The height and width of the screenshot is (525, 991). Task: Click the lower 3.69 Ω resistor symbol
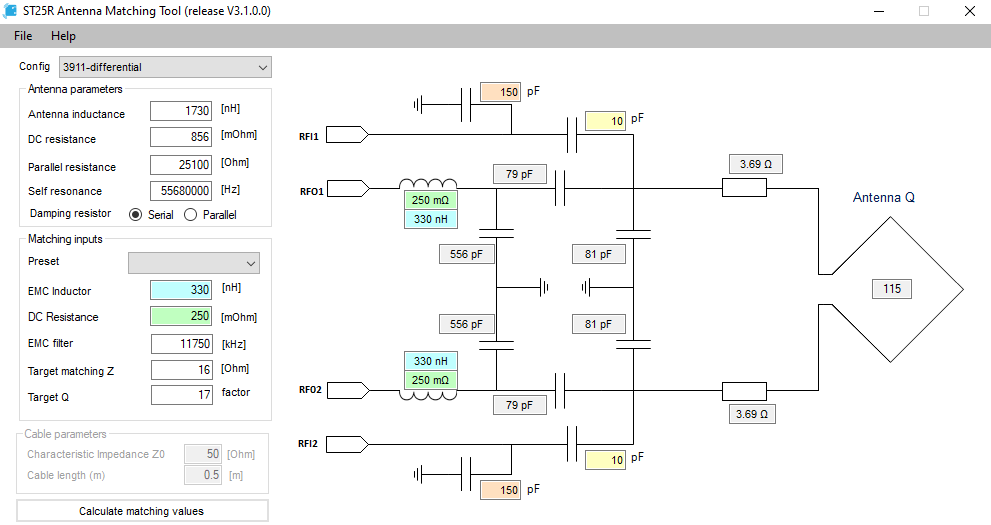pos(745,391)
